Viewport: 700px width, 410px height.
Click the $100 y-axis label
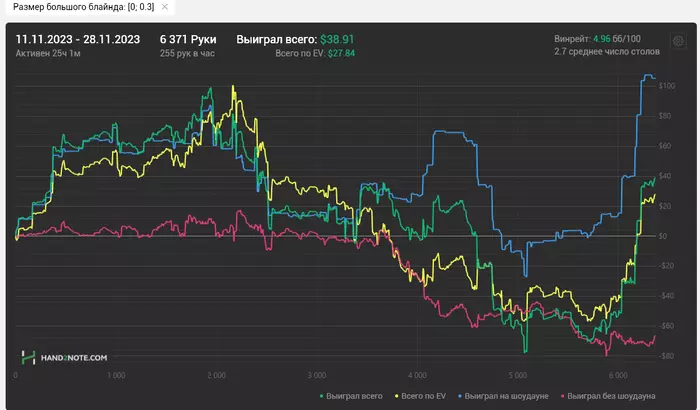tap(667, 86)
